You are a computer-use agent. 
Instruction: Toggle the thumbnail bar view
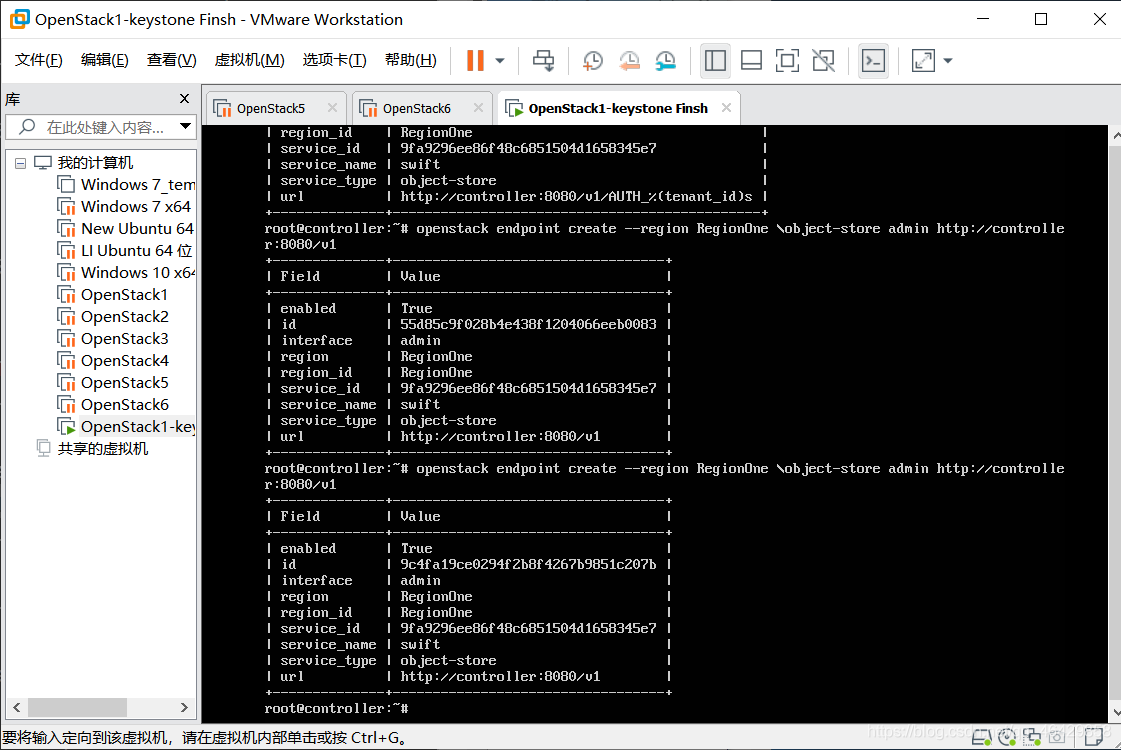click(751, 61)
